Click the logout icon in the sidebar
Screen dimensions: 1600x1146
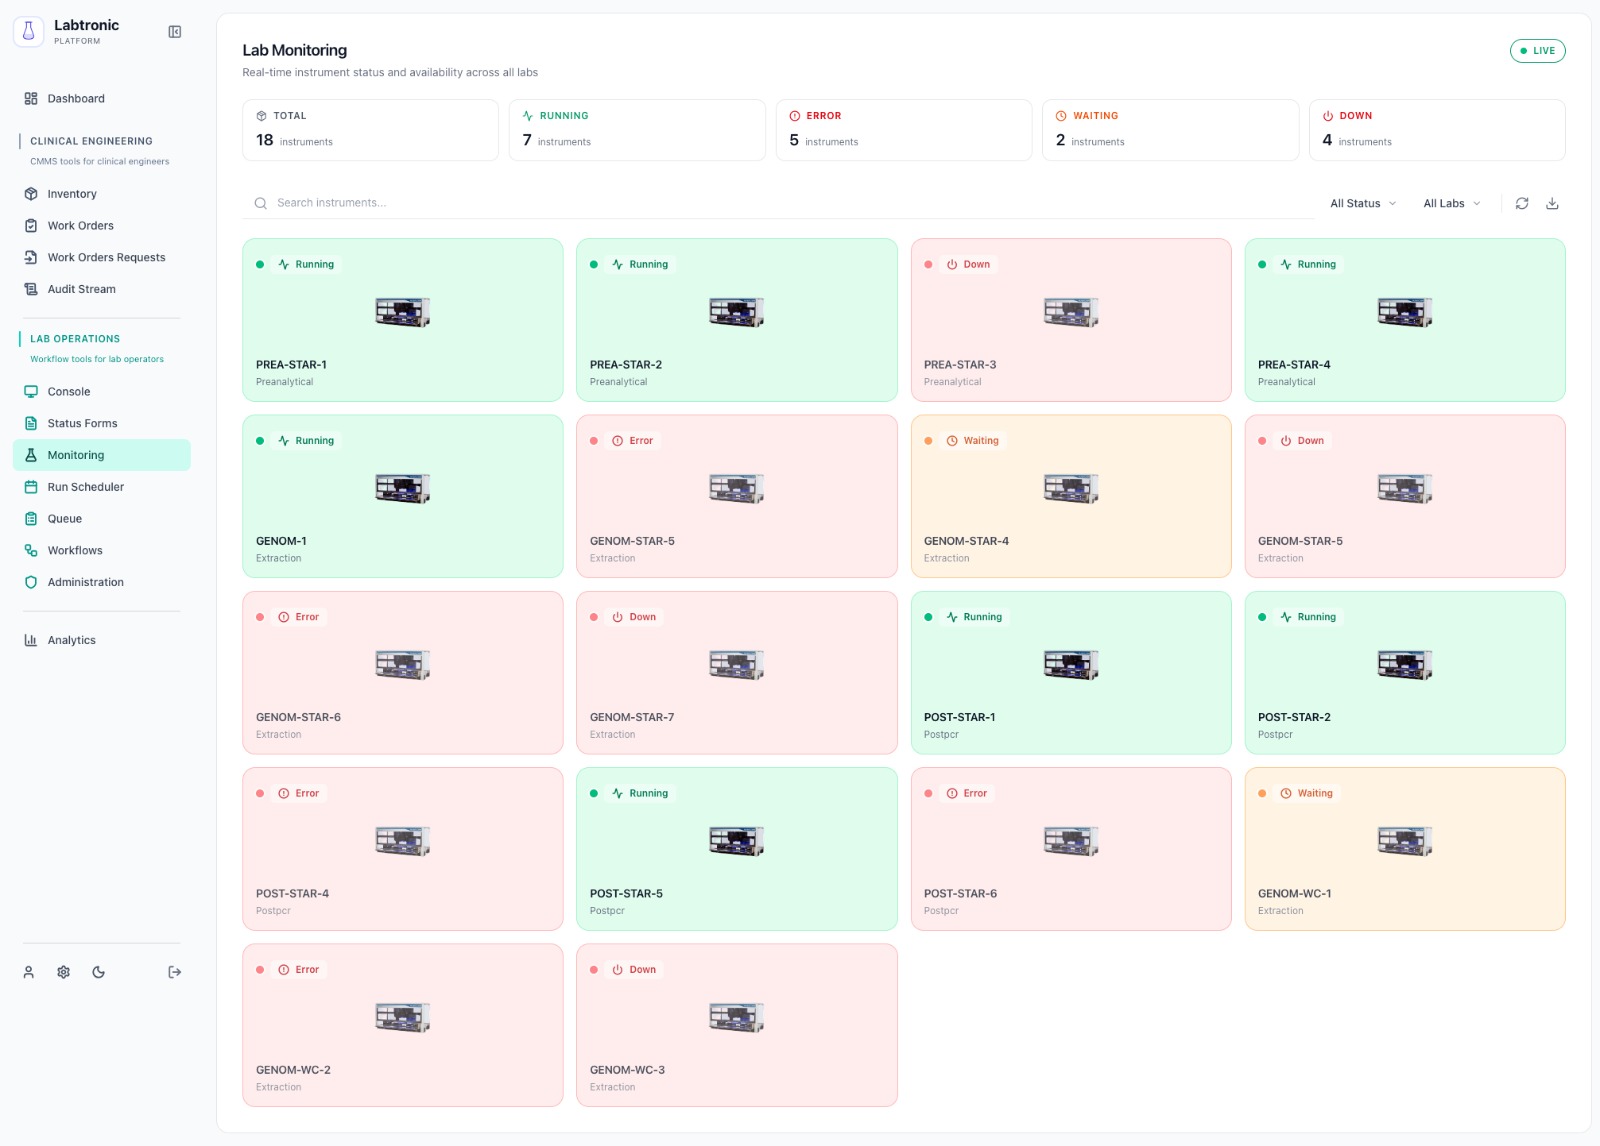[175, 972]
